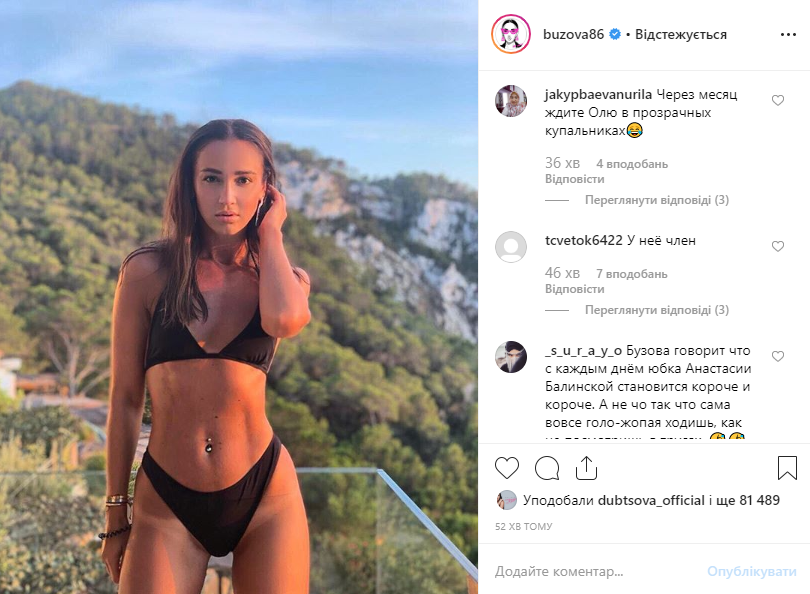Open the _s_u_r_a_y_o avatar picture

511,357
